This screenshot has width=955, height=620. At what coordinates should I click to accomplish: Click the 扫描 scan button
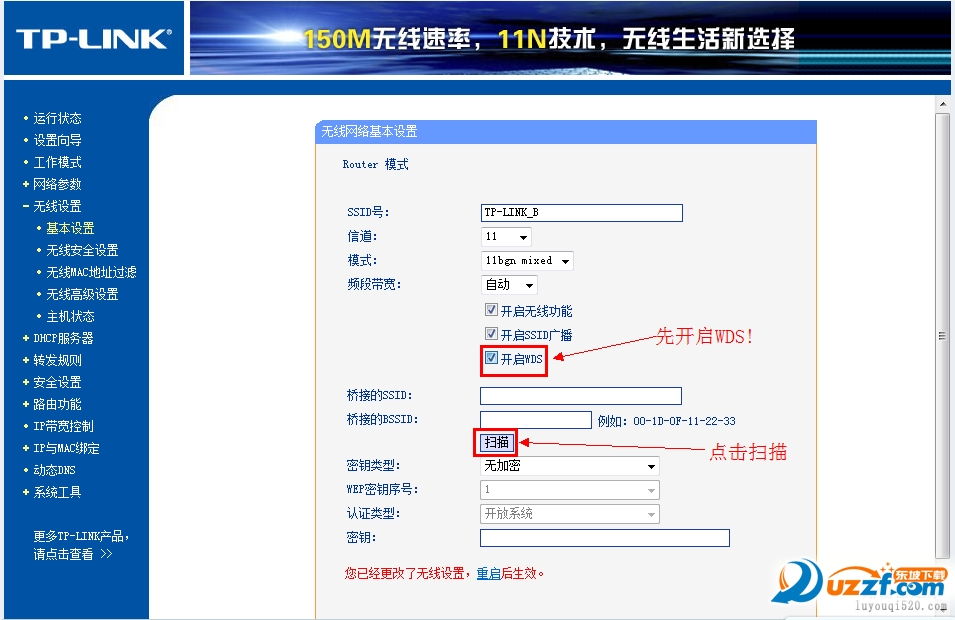(496, 442)
